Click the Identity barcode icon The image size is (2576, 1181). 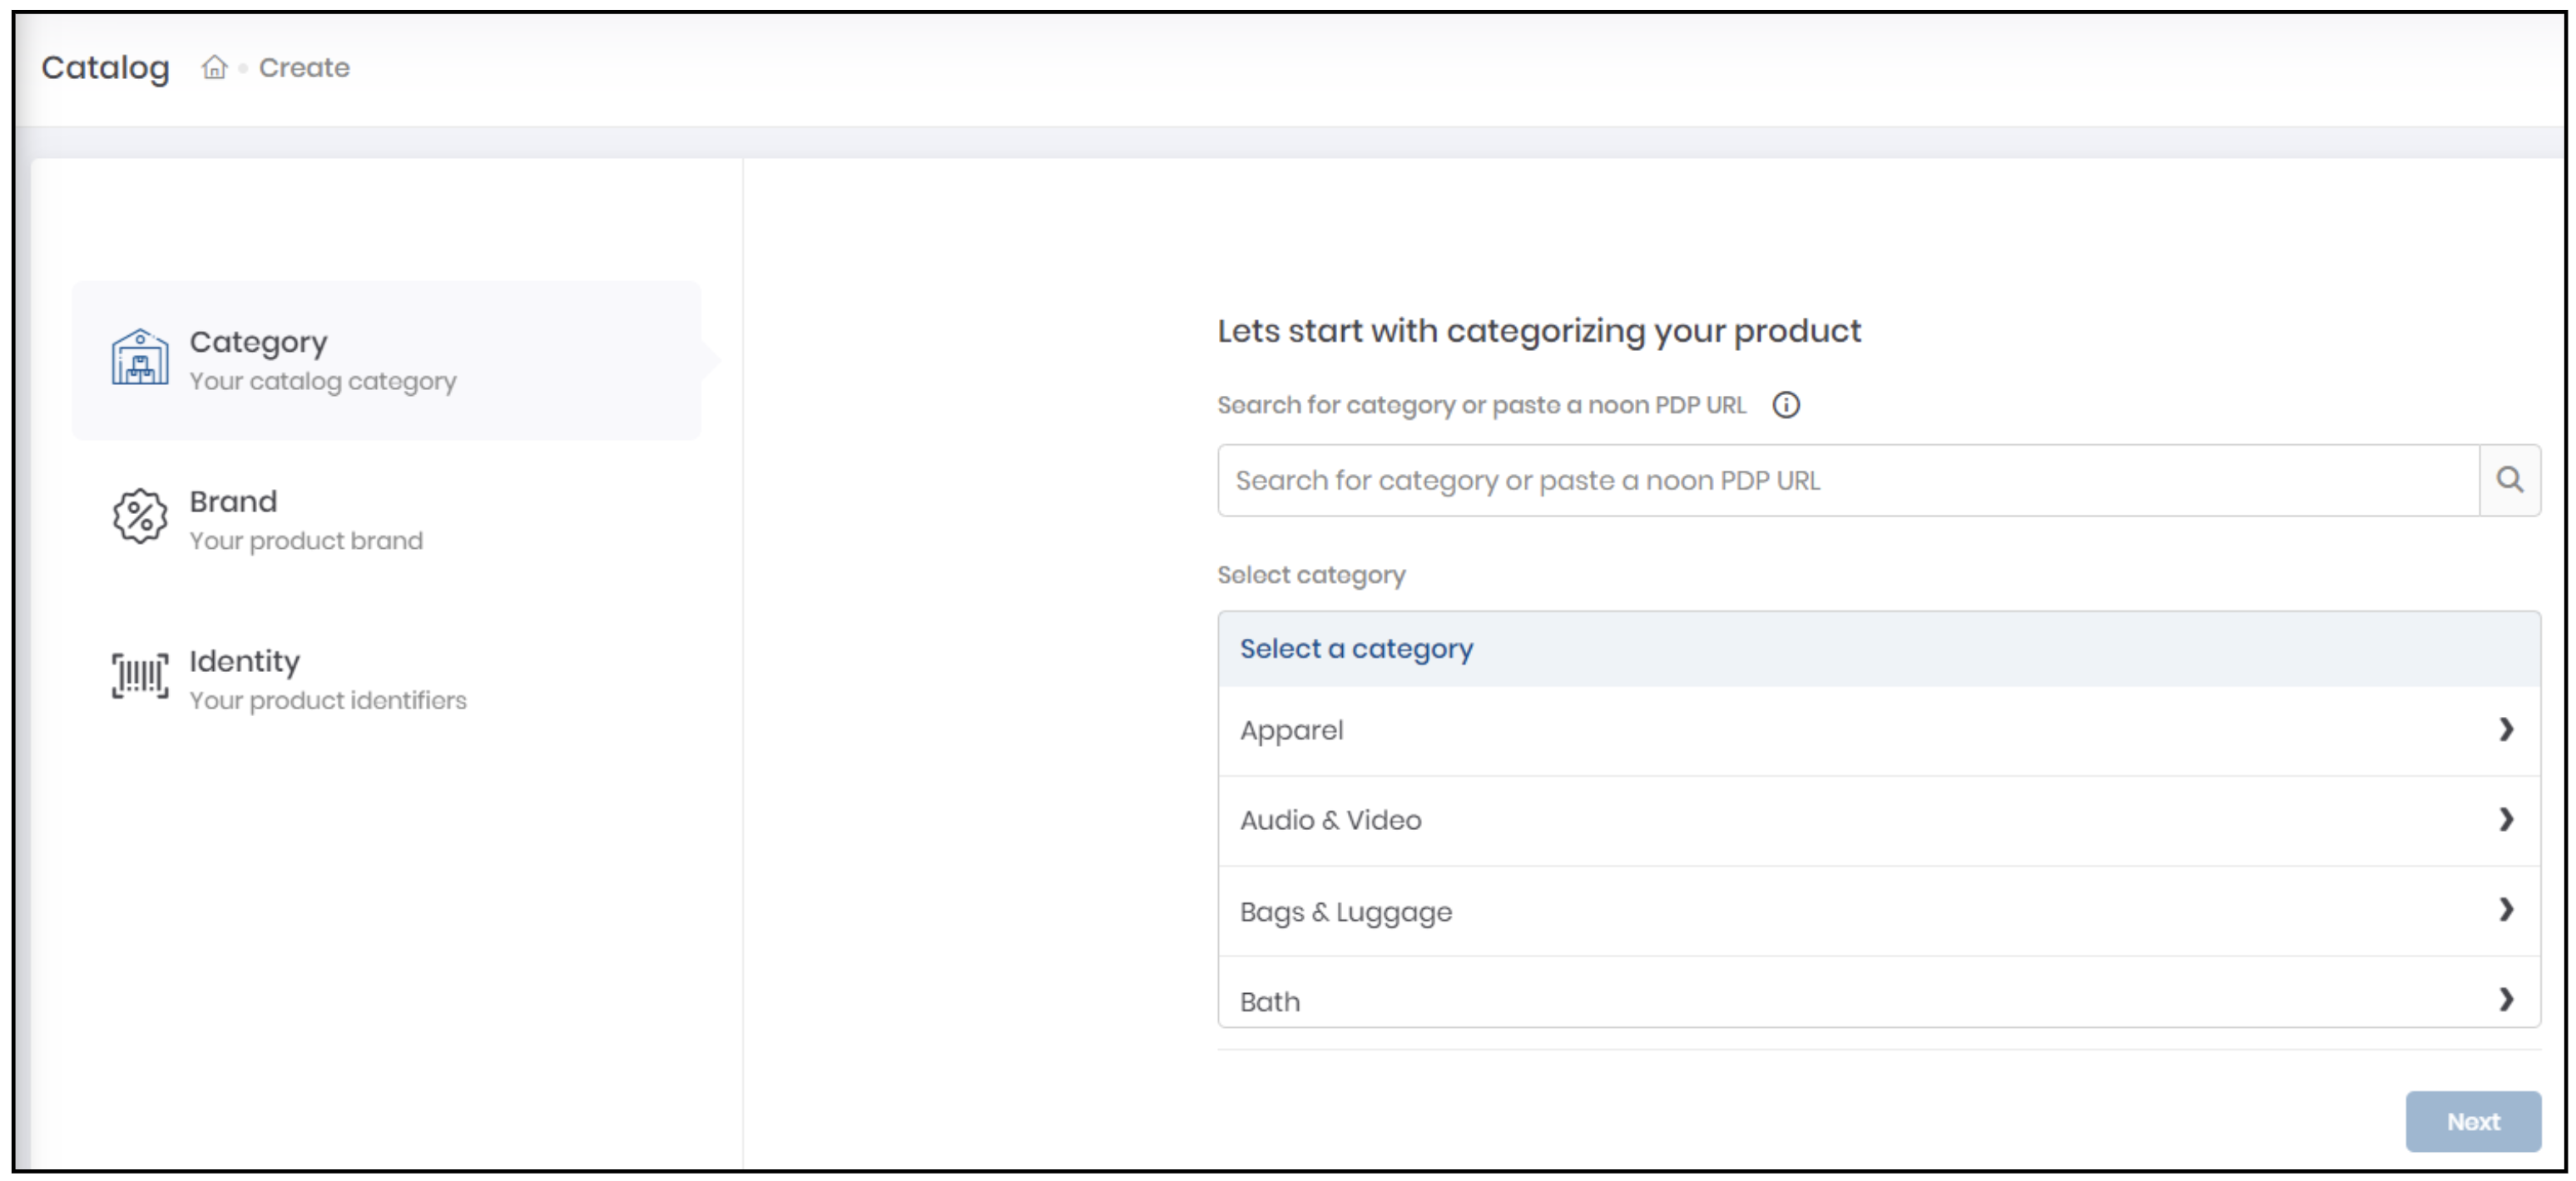139,676
